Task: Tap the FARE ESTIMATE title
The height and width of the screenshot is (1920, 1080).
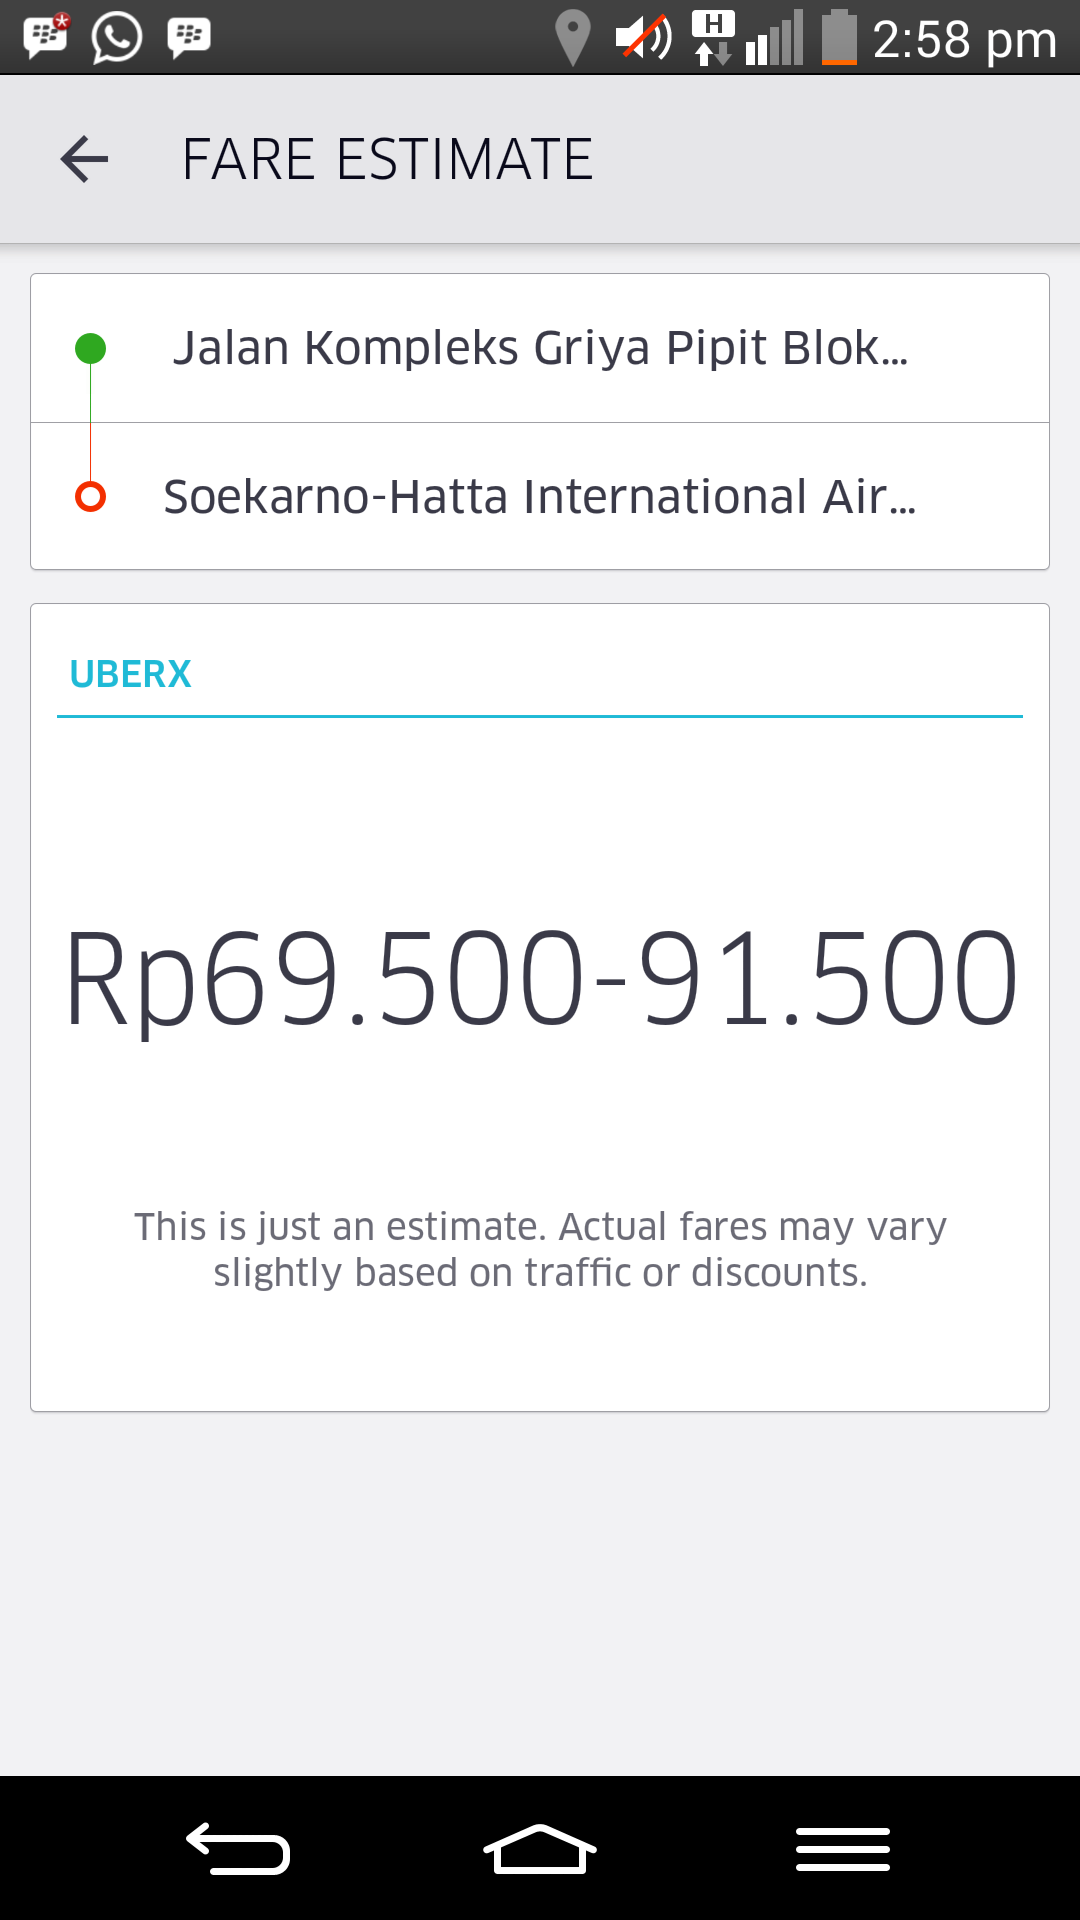Action: coord(387,159)
